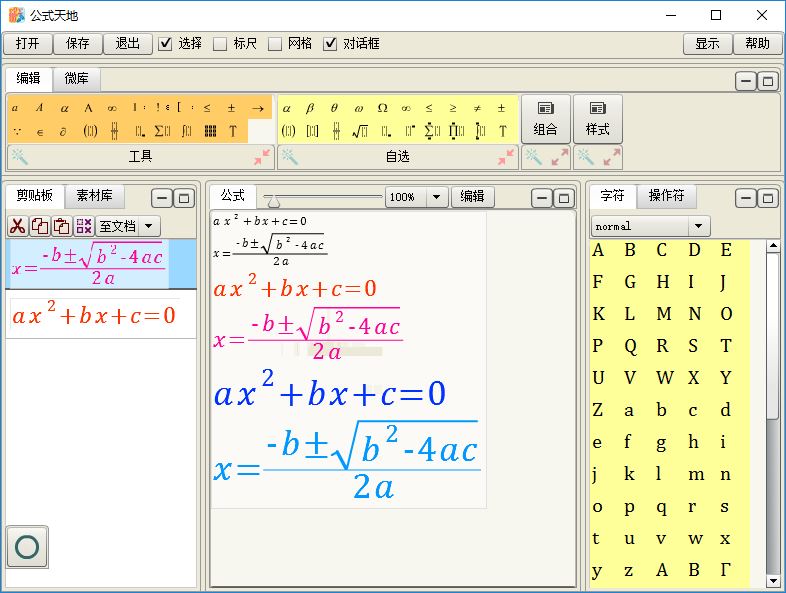786x593 pixels.
Task: Click the character list scrollbar down arrow
Action: (x=772, y=581)
